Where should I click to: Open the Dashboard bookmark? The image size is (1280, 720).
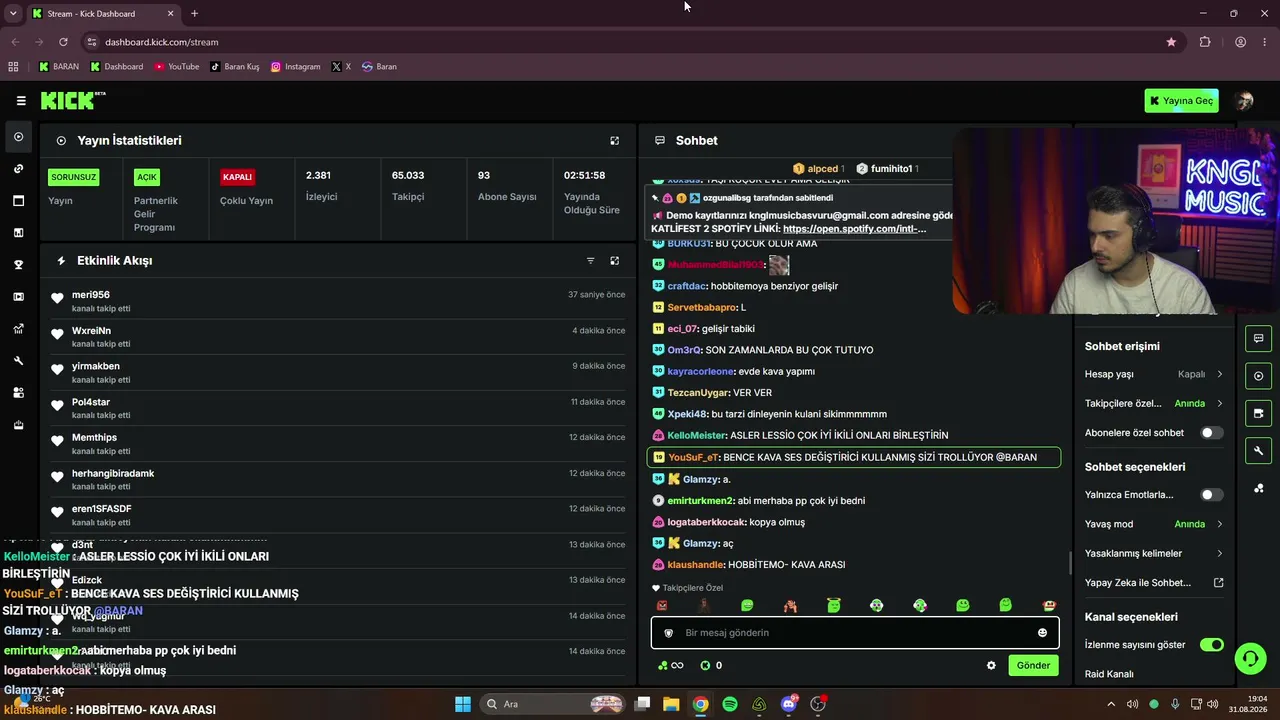click(117, 67)
